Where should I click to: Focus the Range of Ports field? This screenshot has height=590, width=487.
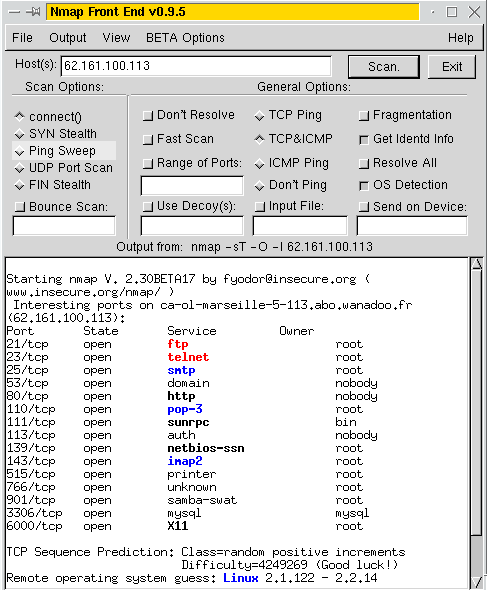pos(192,186)
